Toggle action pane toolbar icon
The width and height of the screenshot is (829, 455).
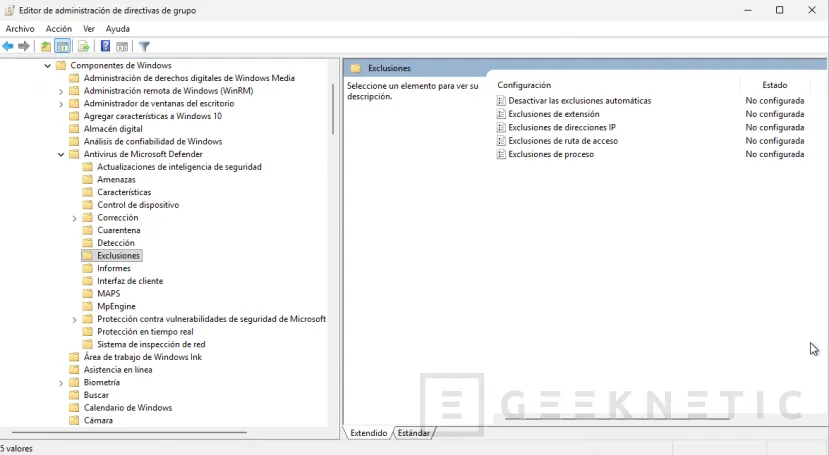(x=122, y=47)
